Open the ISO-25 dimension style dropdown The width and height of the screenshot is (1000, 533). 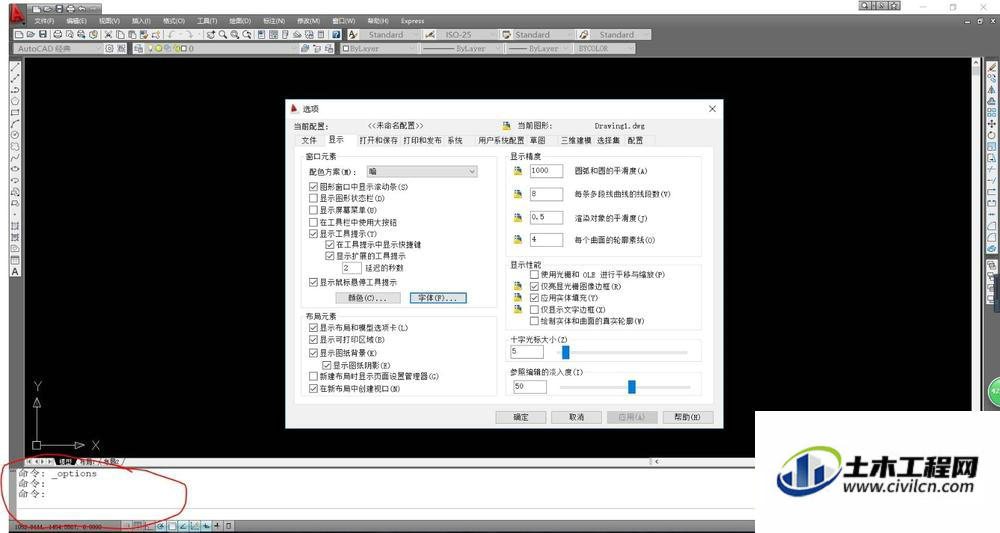tap(469, 34)
